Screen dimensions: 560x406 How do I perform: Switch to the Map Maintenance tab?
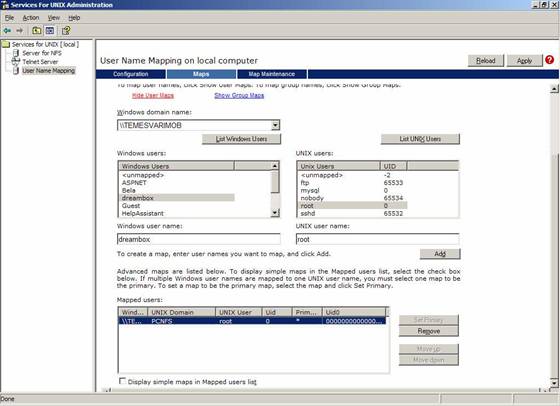[x=271, y=74]
